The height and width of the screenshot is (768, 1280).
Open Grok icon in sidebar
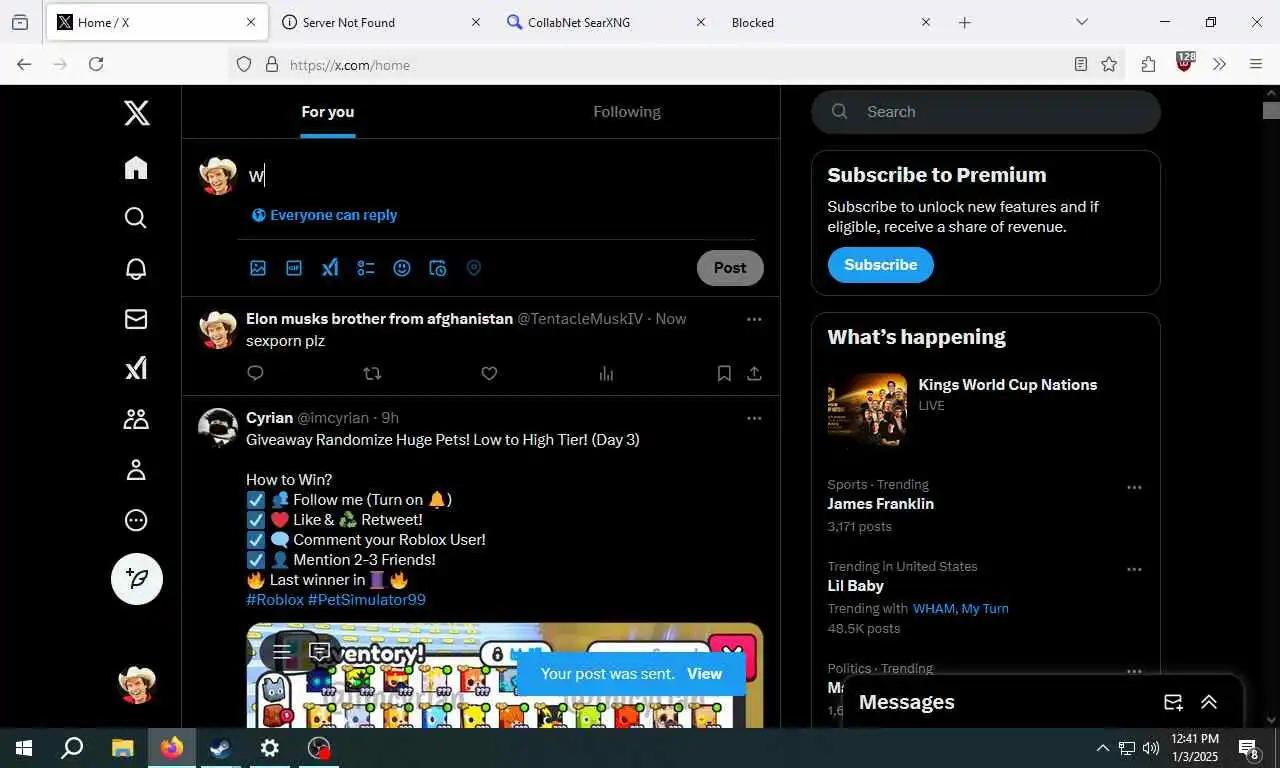136,369
